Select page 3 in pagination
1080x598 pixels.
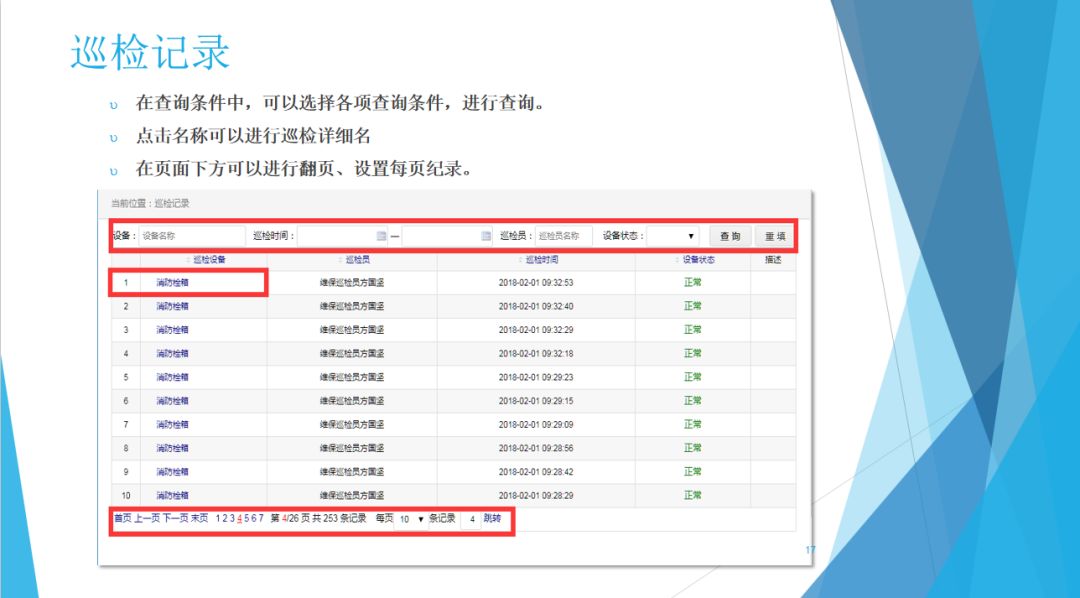pyautogui.click(x=232, y=519)
